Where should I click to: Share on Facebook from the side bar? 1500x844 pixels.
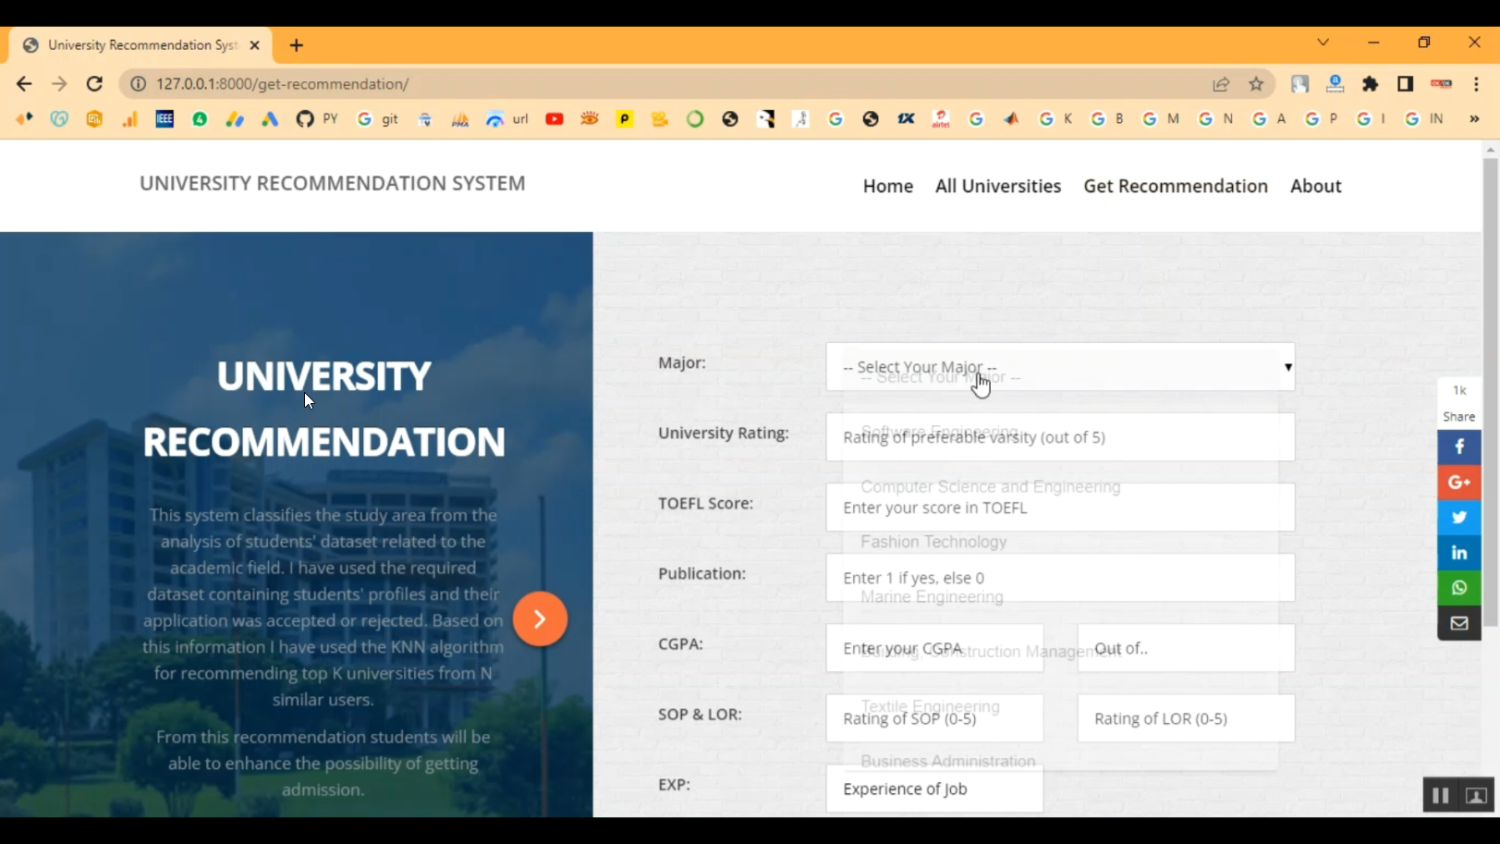pos(1459,447)
